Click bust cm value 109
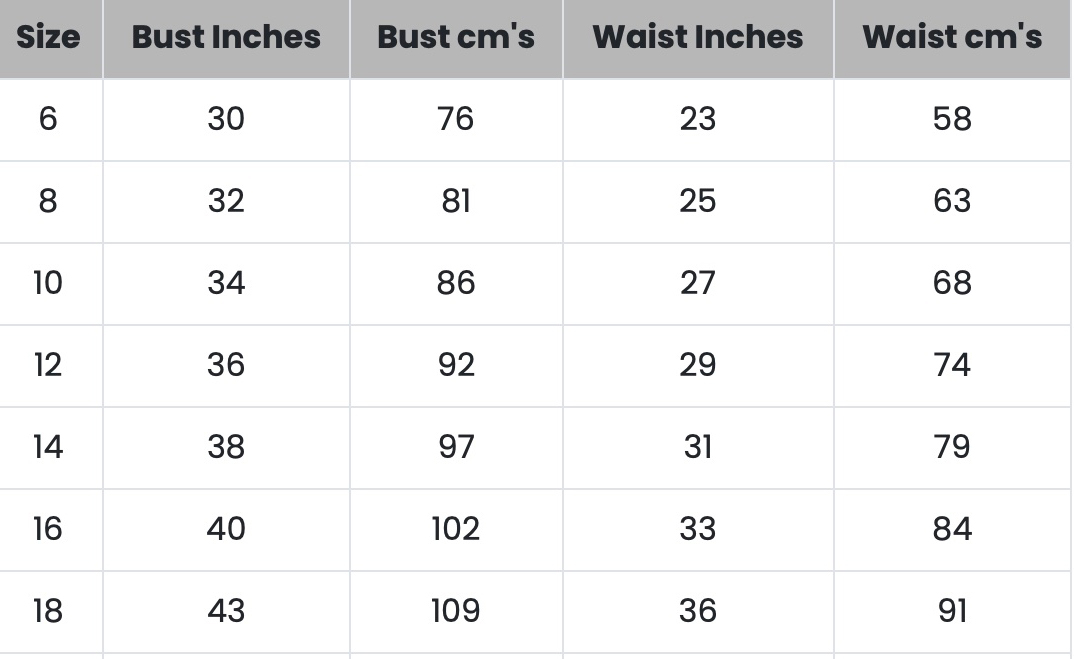The image size is (1074, 659). click(x=456, y=611)
